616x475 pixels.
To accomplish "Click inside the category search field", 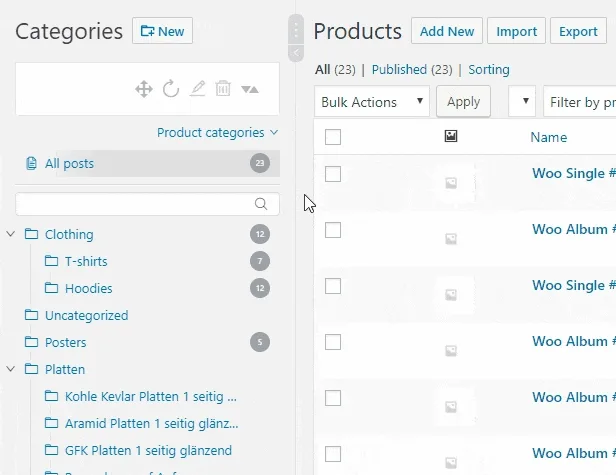I will tap(135, 204).
